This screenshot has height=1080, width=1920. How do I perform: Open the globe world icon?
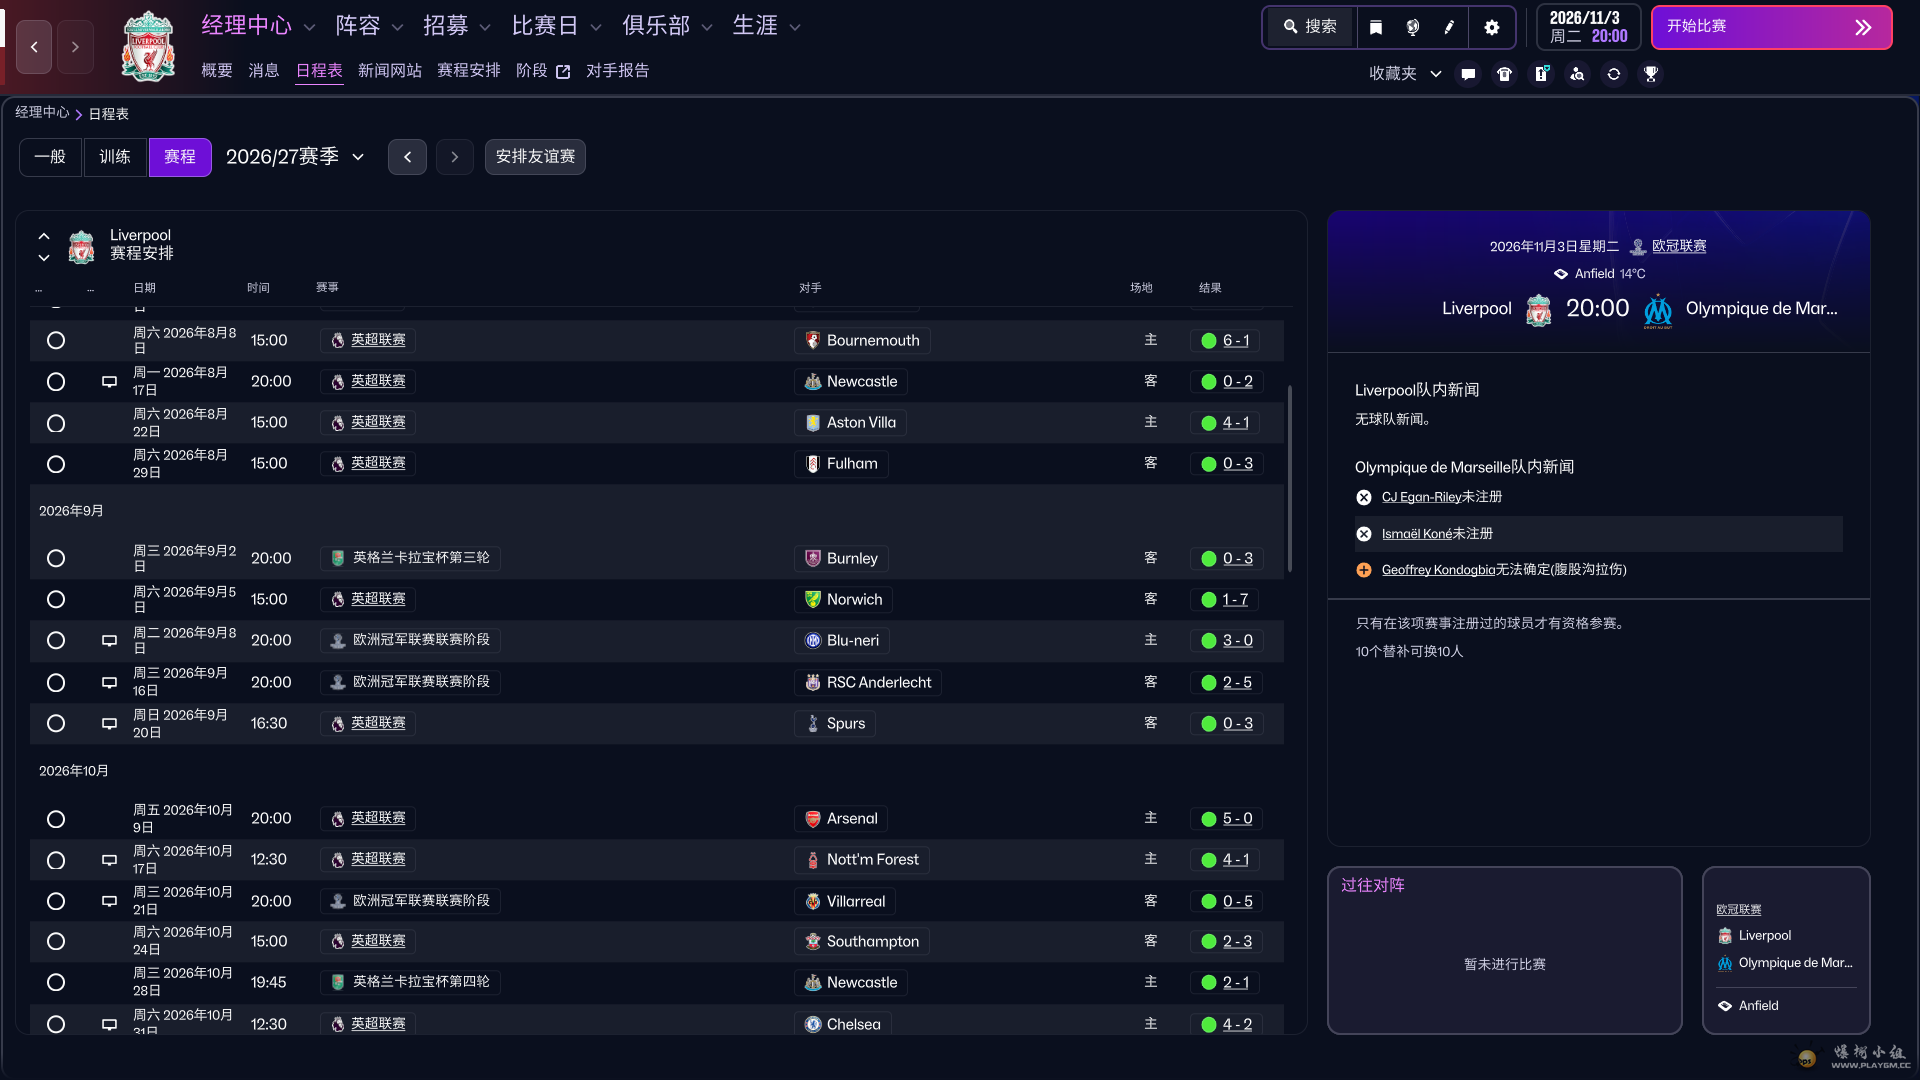click(1413, 27)
